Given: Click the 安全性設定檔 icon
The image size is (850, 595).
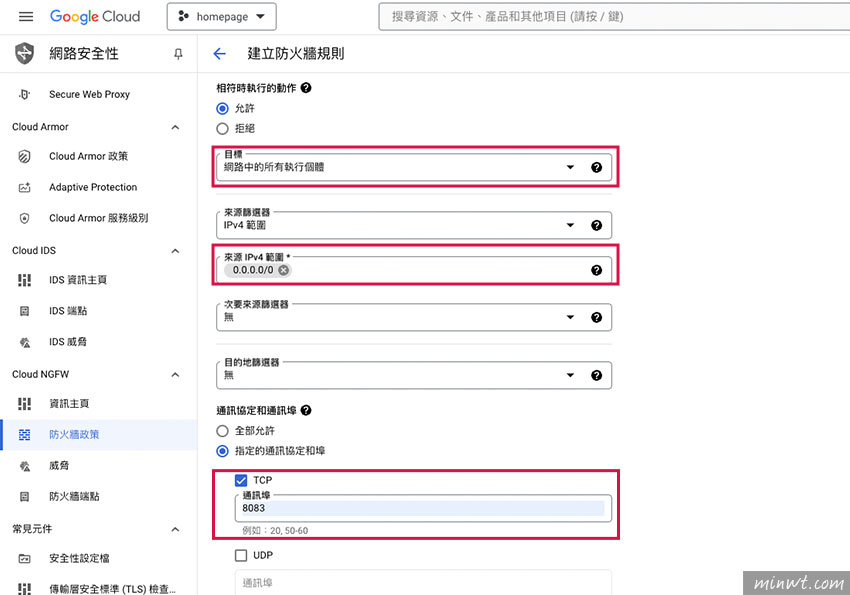Looking at the screenshot, I should pos(24,558).
